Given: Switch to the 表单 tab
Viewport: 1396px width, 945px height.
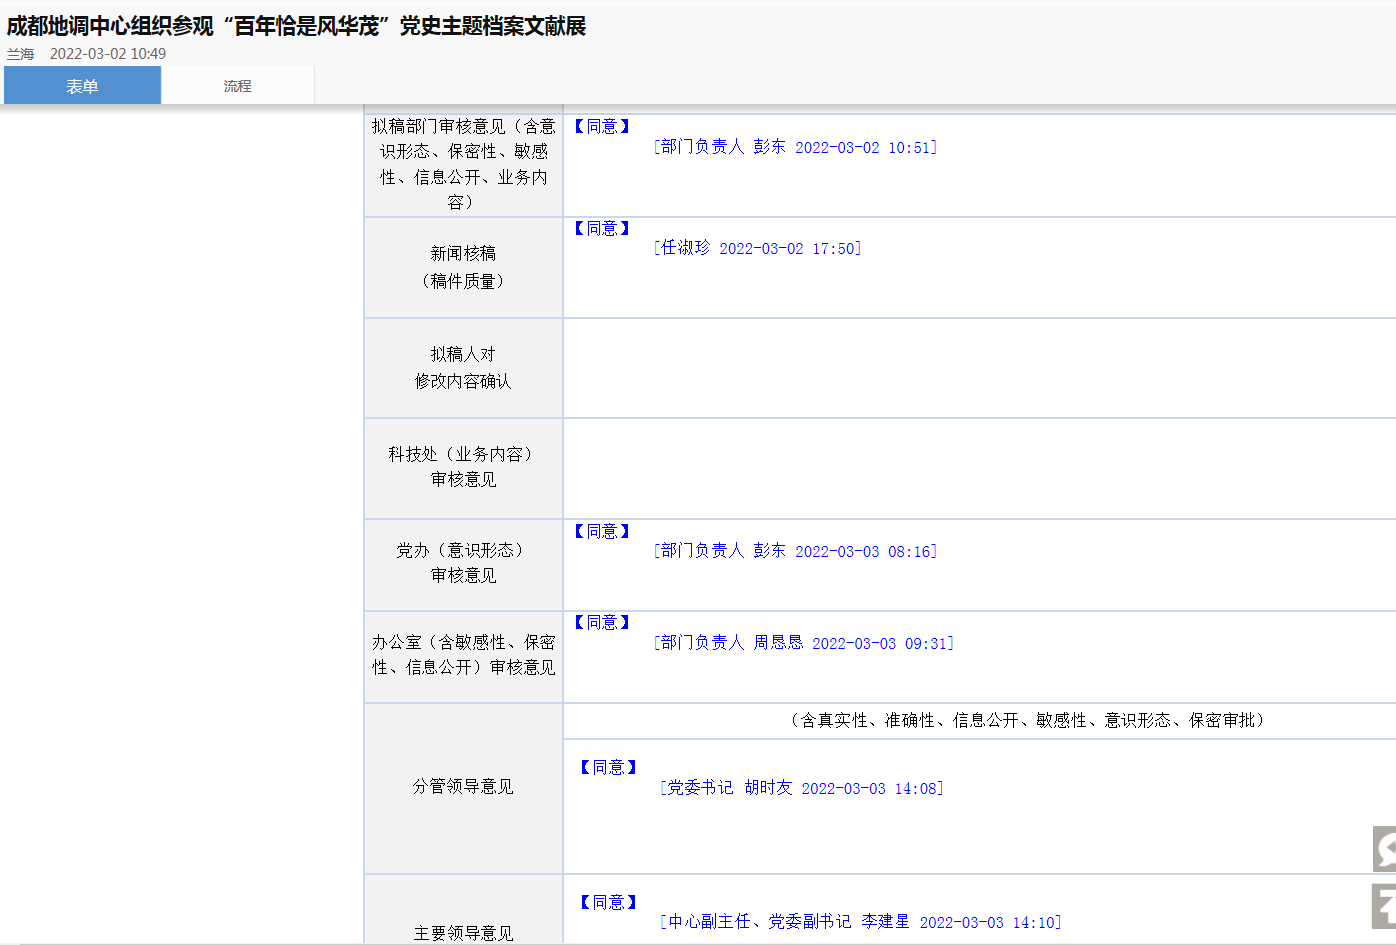Looking at the screenshot, I should (82, 86).
